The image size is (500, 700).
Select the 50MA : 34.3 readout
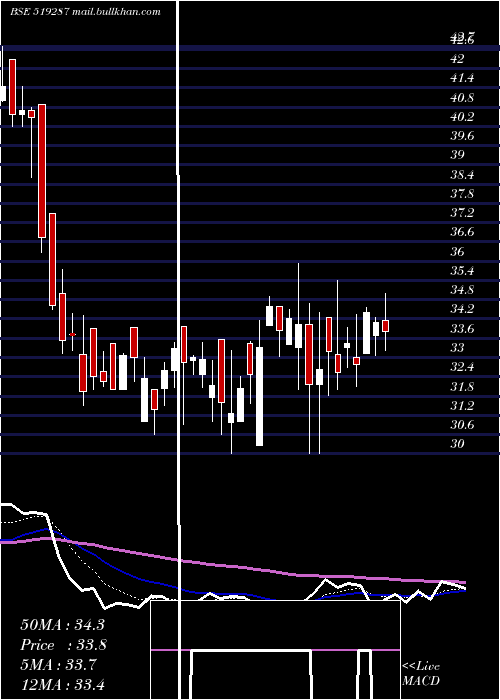coord(62,625)
